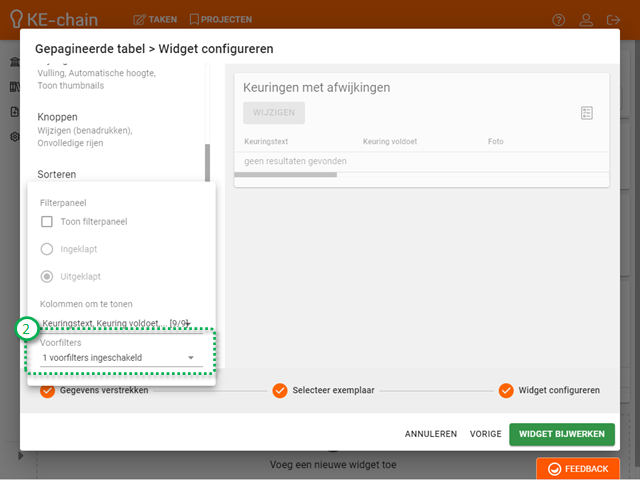Click the Selecteer exemplaar step checkmark
The width and height of the screenshot is (640, 480).
point(280,390)
